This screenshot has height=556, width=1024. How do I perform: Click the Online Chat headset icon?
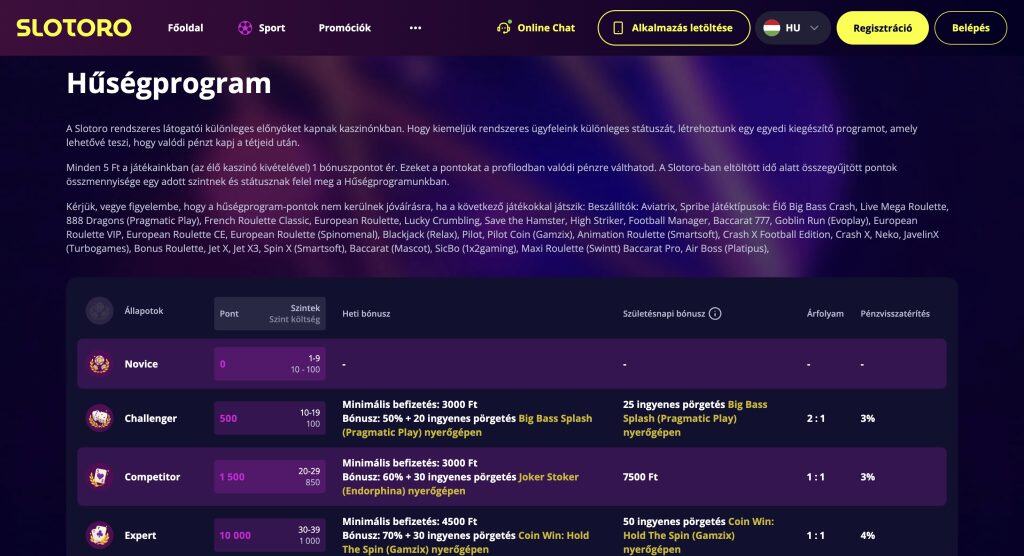pyautogui.click(x=504, y=28)
